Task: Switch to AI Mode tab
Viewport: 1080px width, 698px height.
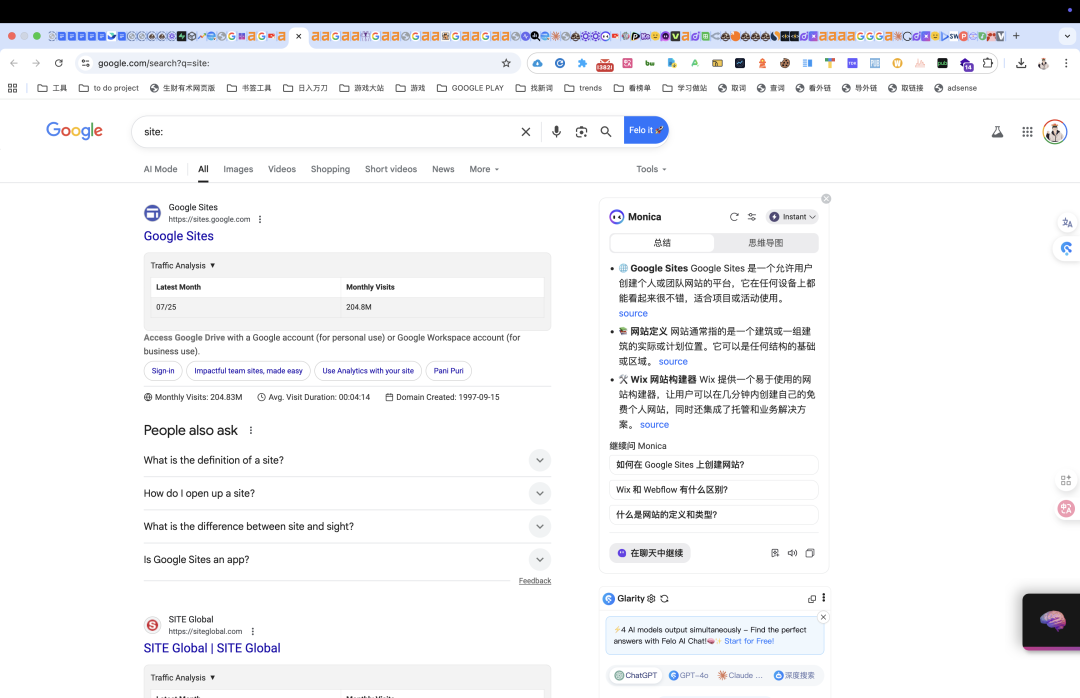Action: [x=160, y=169]
